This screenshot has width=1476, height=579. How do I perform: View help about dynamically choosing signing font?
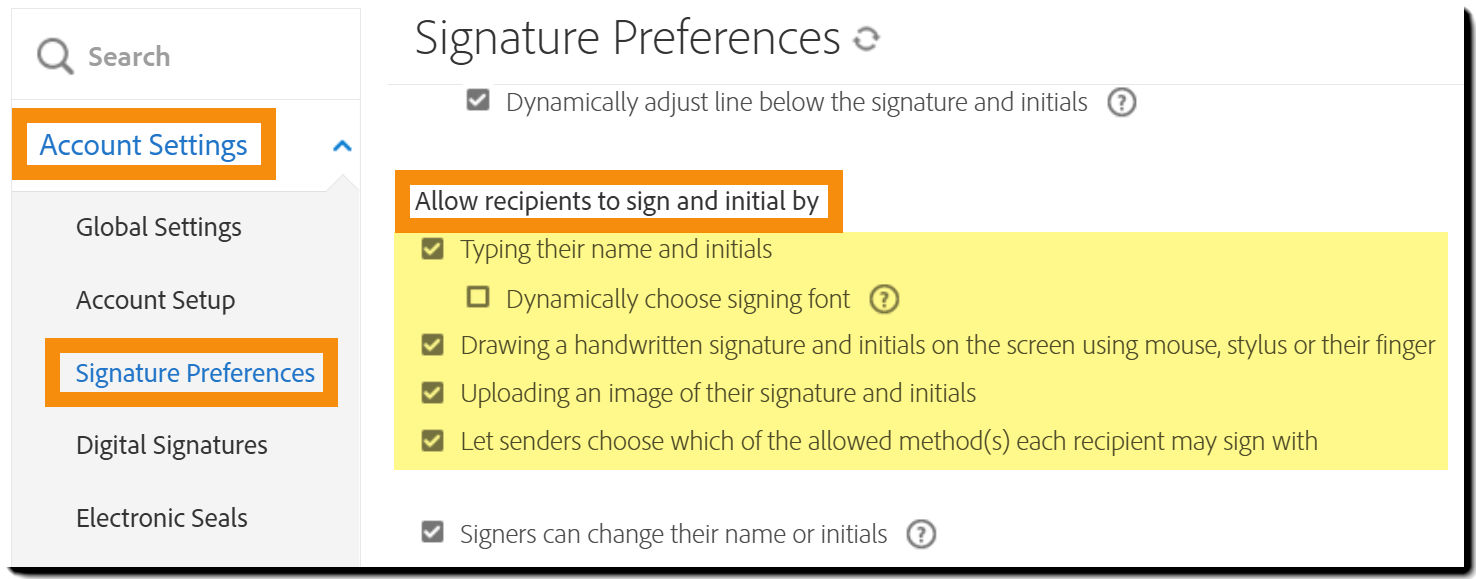click(x=886, y=299)
